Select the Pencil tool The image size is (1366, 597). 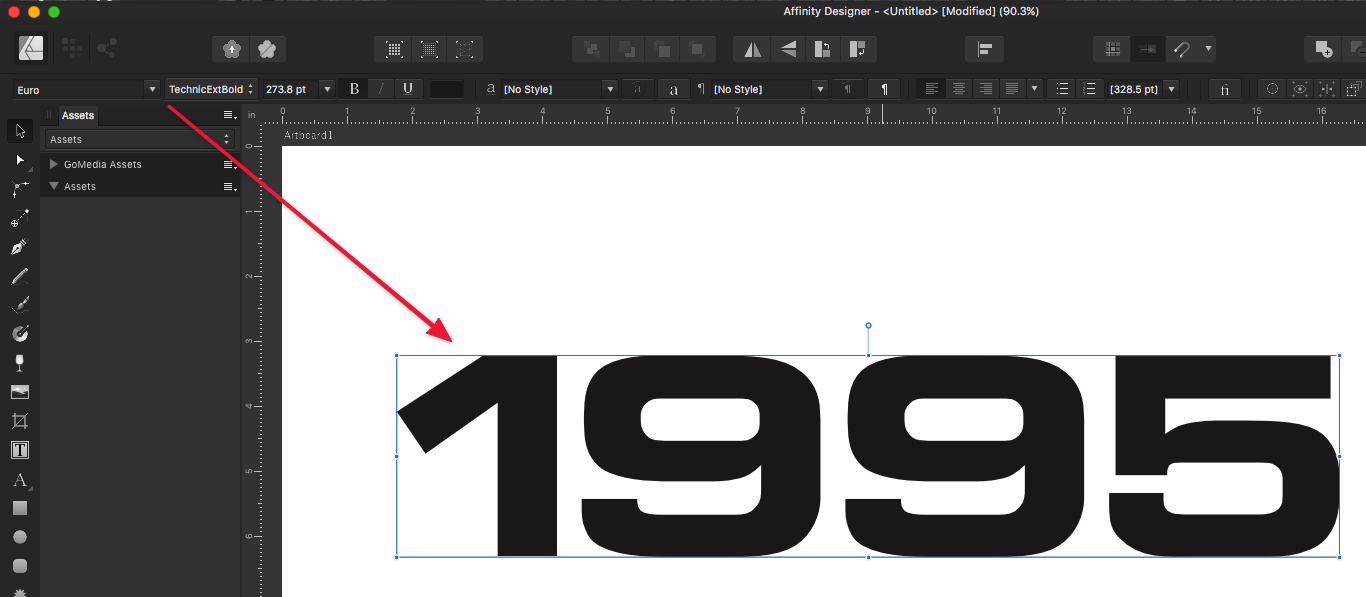tap(19, 276)
